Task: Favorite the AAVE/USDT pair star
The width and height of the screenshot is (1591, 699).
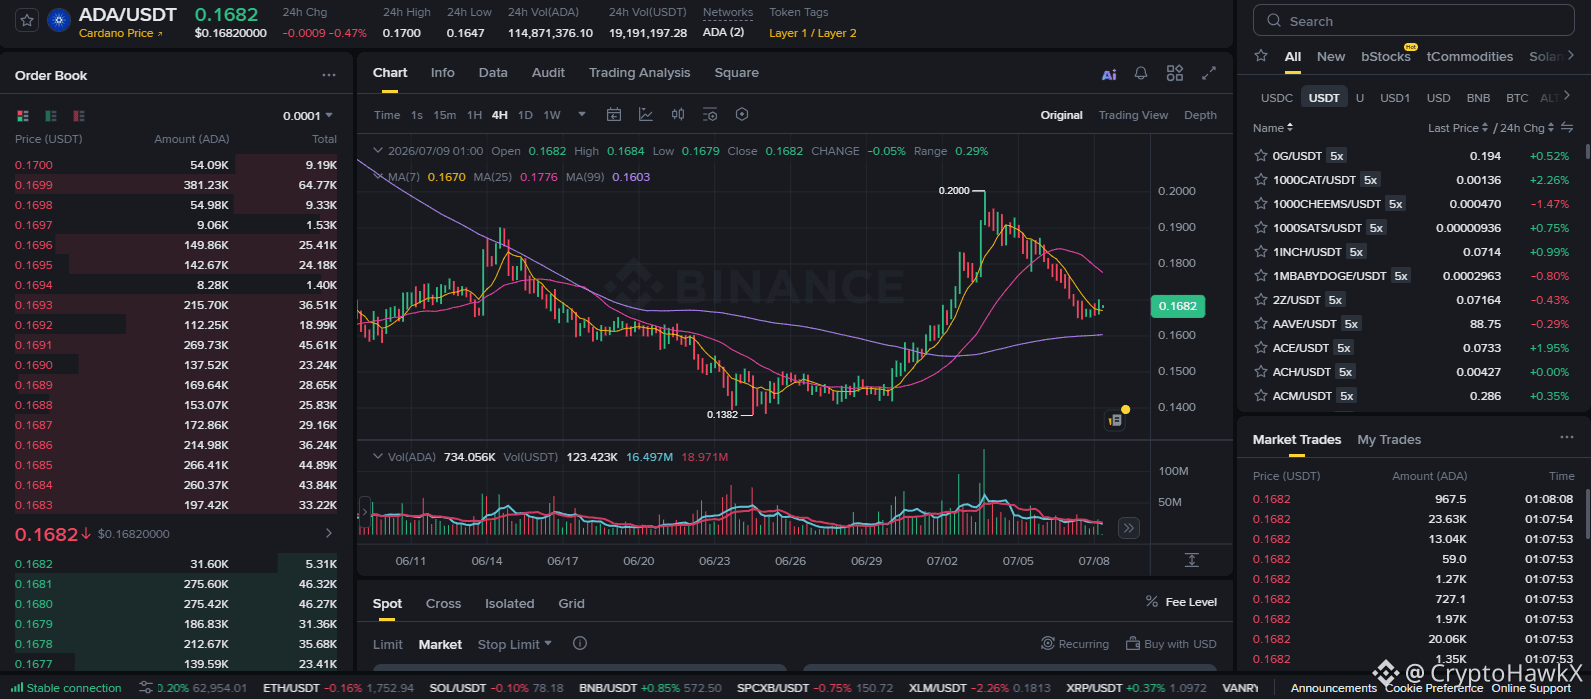Action: [1261, 324]
